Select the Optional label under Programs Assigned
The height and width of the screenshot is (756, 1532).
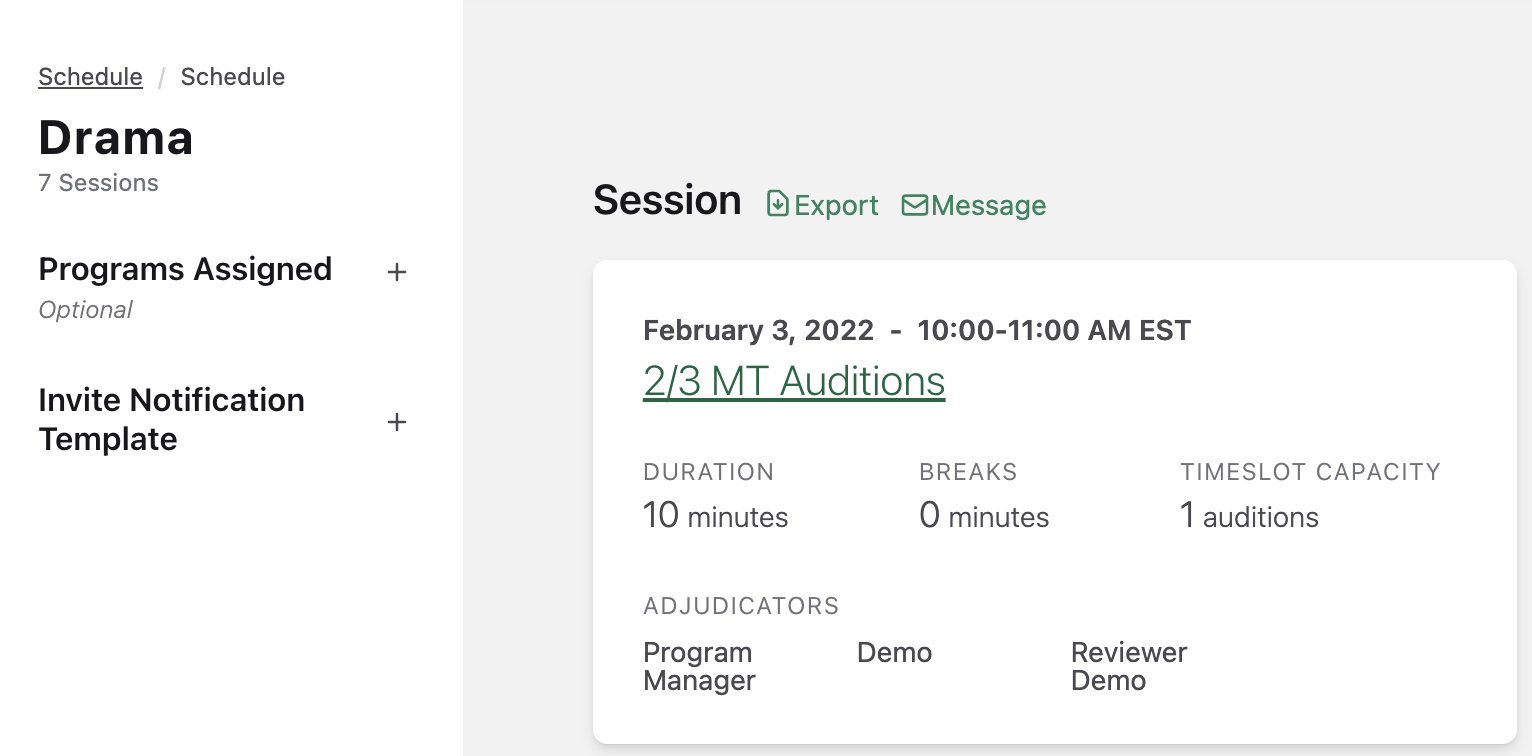(85, 310)
